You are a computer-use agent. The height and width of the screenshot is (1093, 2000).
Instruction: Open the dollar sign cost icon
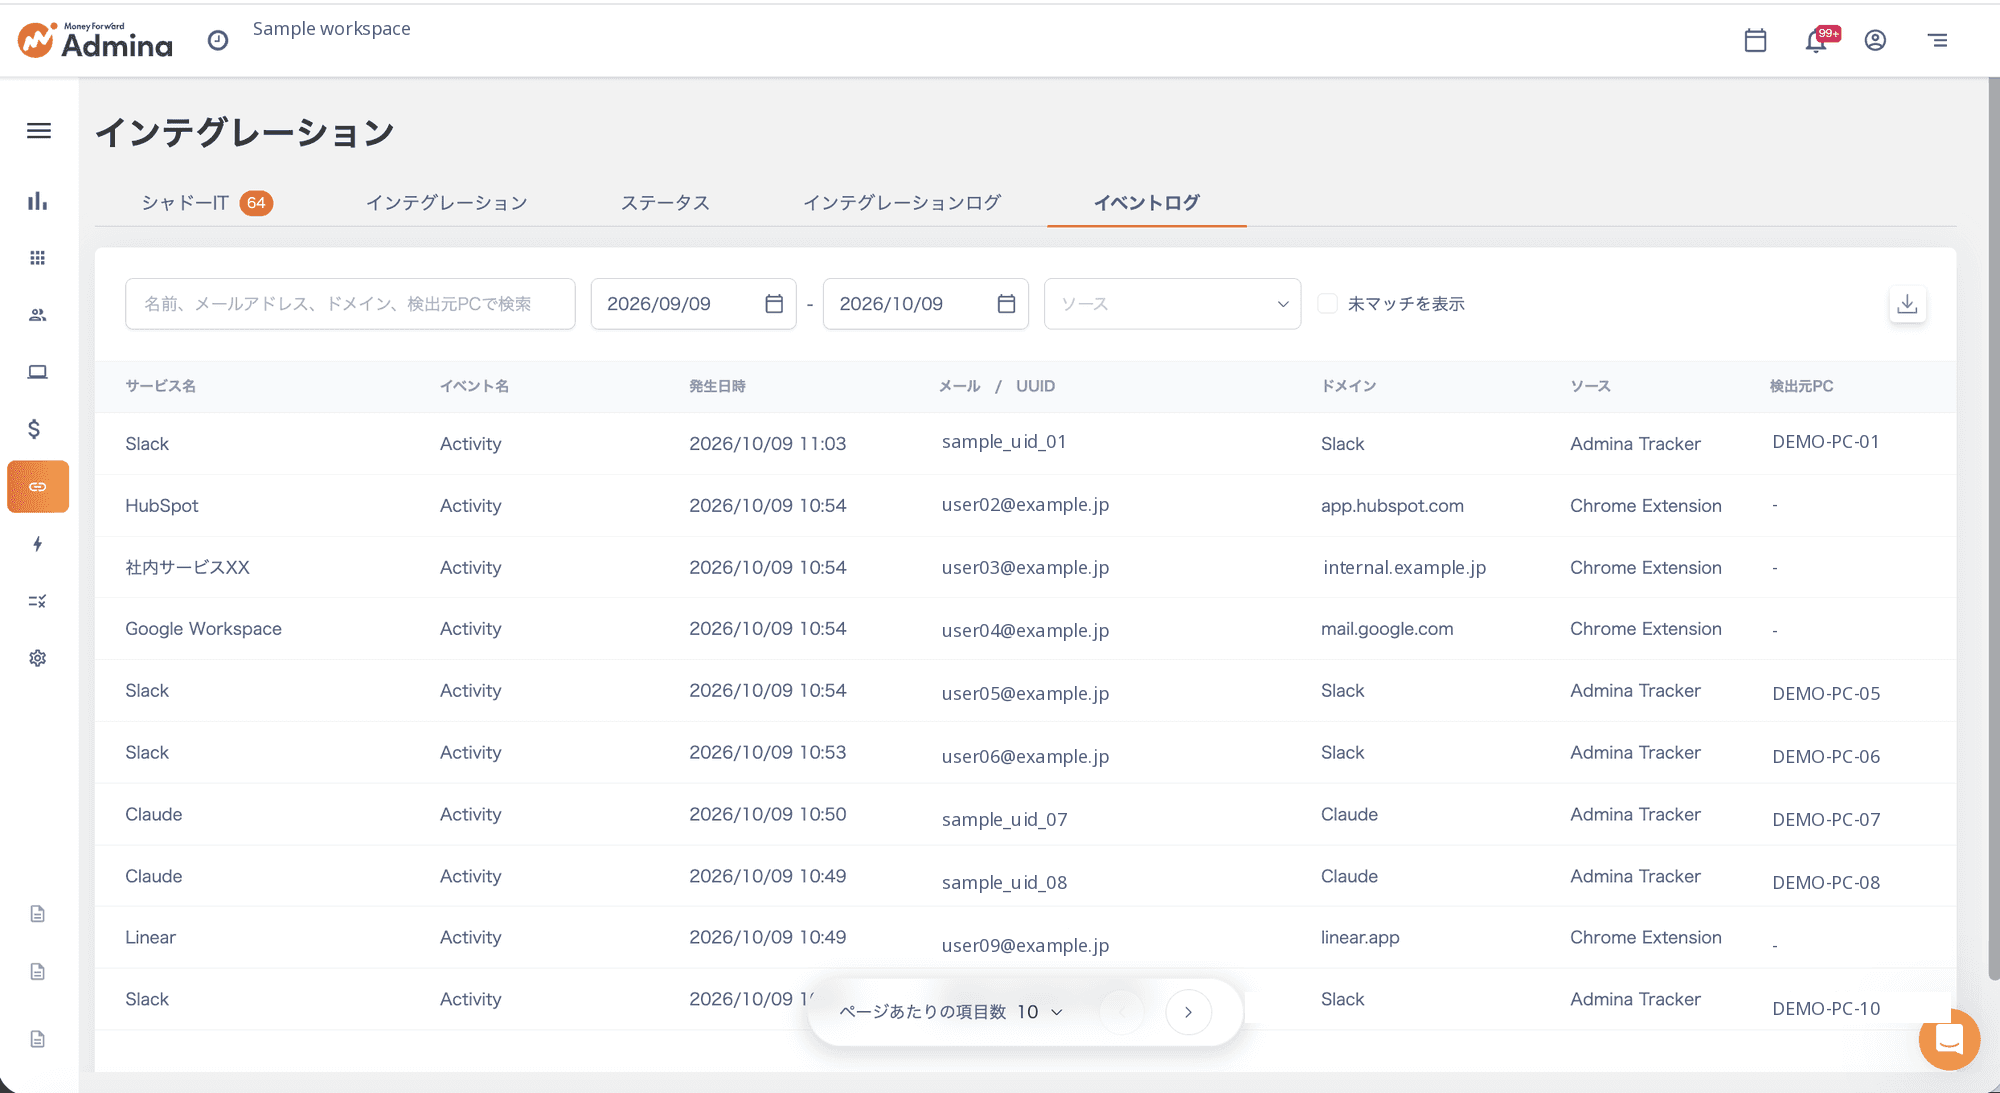tap(34, 429)
